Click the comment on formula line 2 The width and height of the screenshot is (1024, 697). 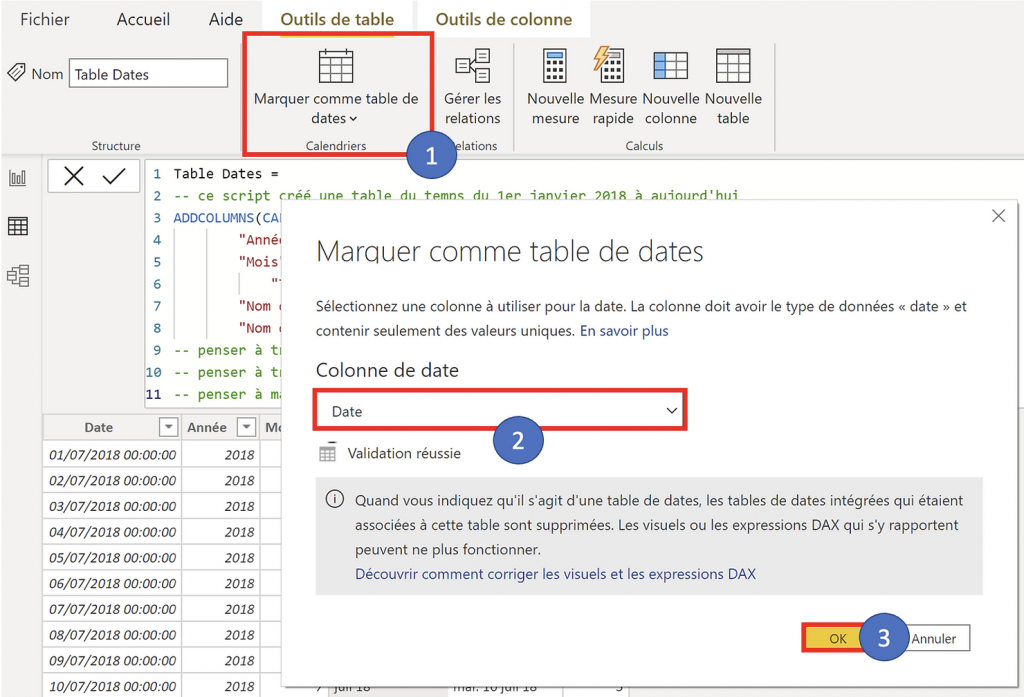[x=456, y=195]
